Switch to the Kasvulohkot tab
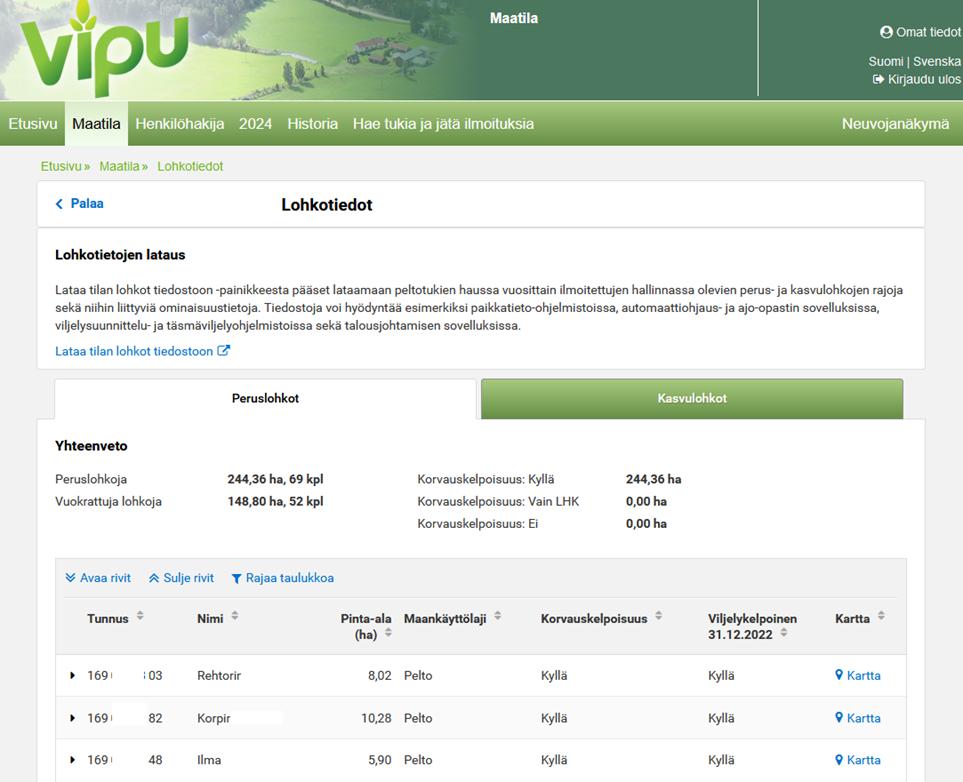This screenshot has width=963, height=782. [692, 398]
